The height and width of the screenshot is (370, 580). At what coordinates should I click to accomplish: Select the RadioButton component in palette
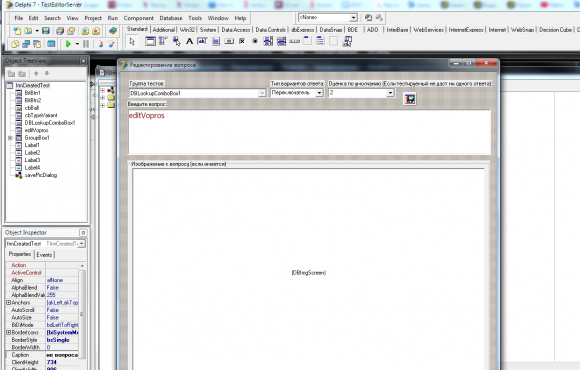click(x=255, y=41)
